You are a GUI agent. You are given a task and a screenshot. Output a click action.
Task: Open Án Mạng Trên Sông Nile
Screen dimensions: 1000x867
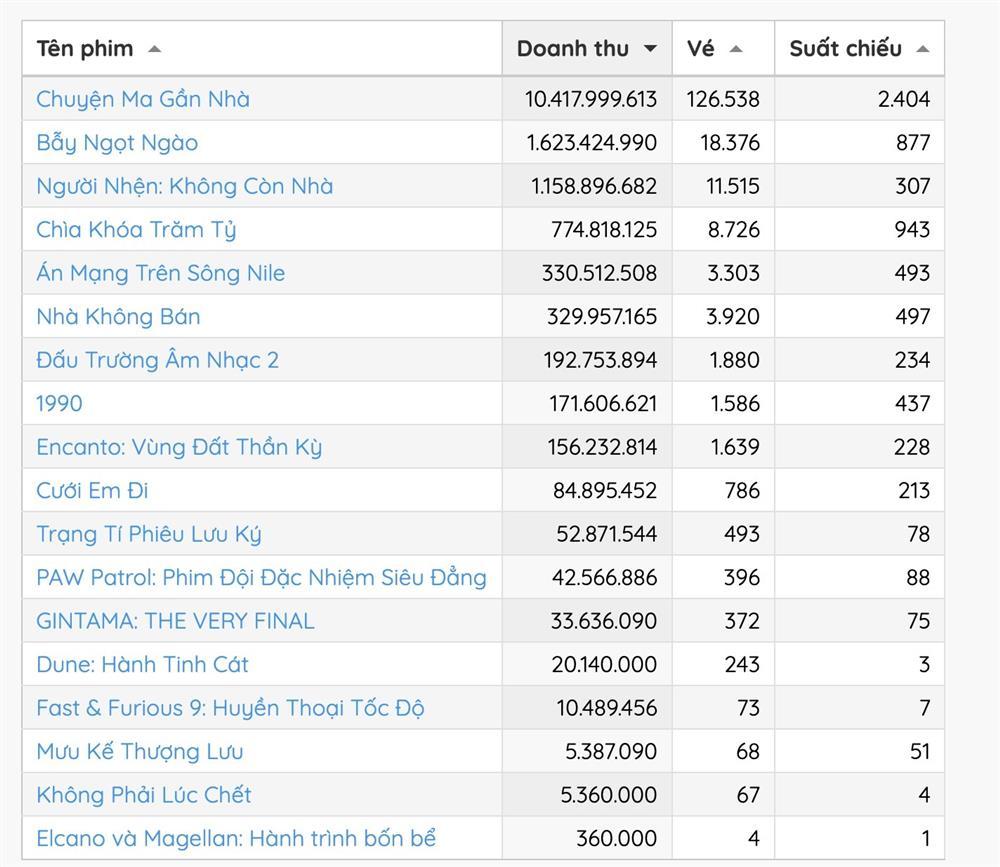[160, 273]
